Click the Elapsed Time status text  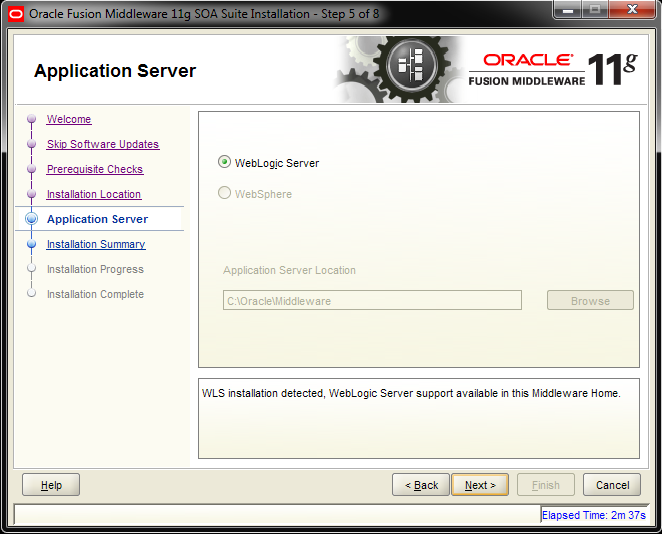coord(594,515)
